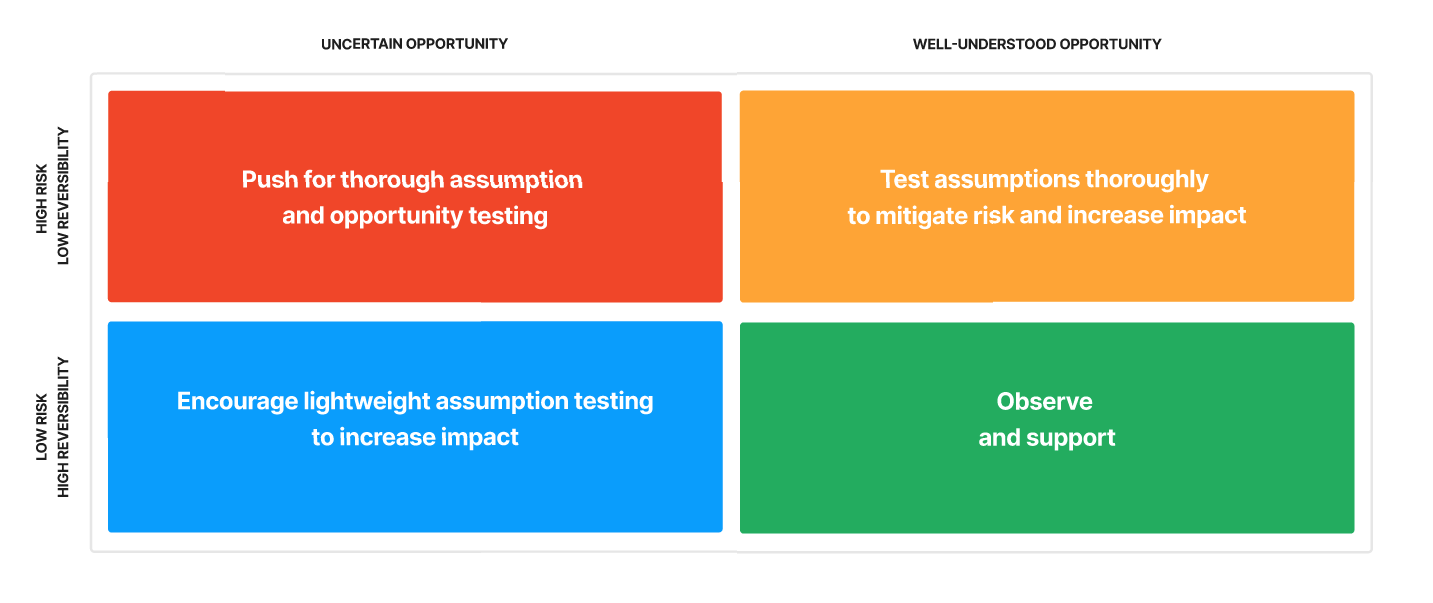Select the HIGH REVERSIBILITY row label
This screenshot has width=1433, height=603.
64,427
